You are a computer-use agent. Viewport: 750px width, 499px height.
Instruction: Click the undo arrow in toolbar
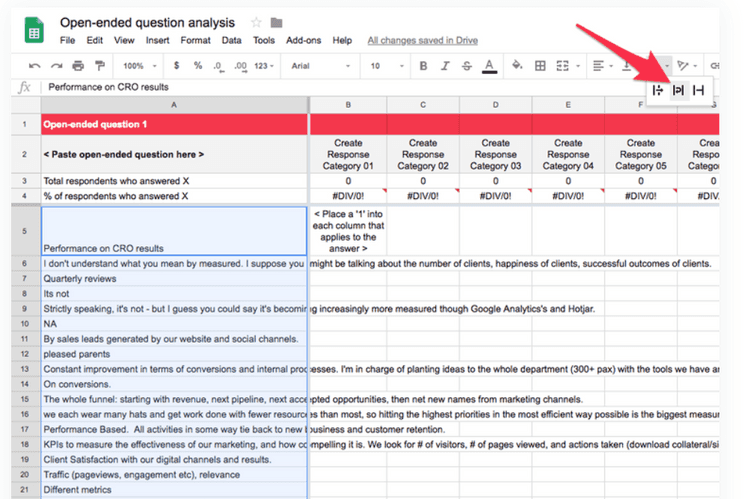pyautogui.click(x=34, y=66)
